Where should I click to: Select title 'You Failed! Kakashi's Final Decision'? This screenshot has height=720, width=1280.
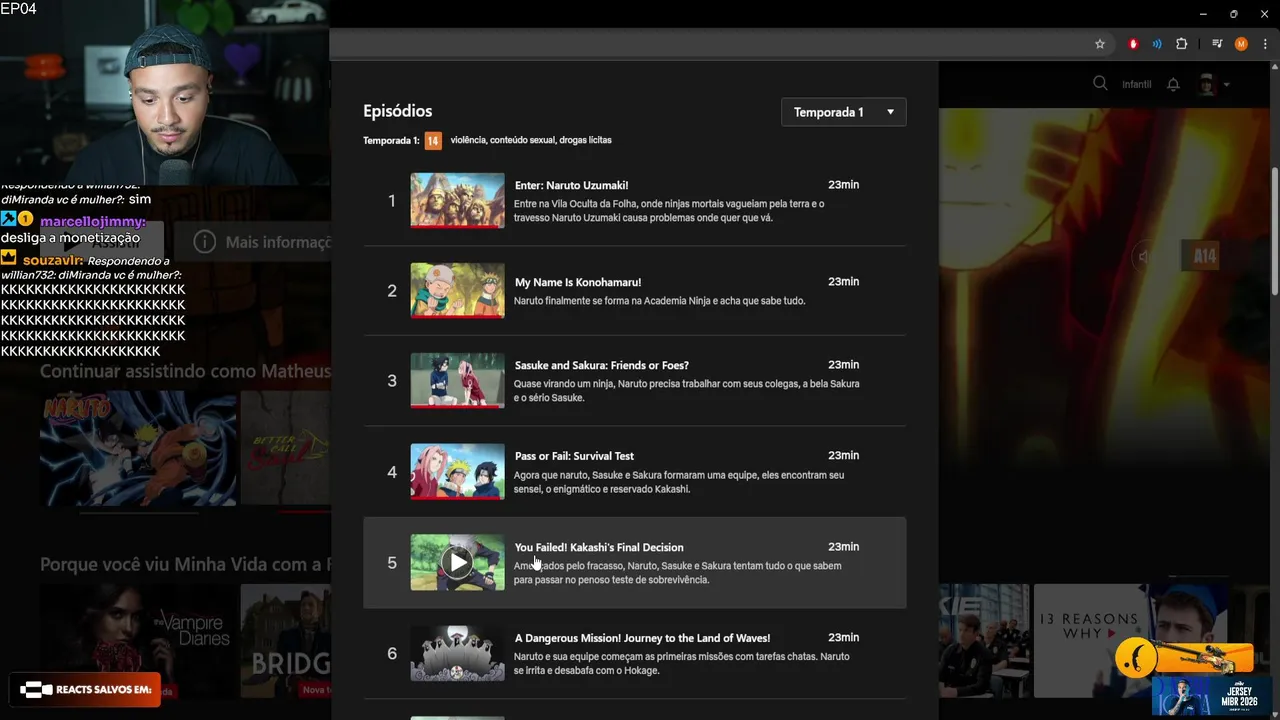(x=599, y=547)
